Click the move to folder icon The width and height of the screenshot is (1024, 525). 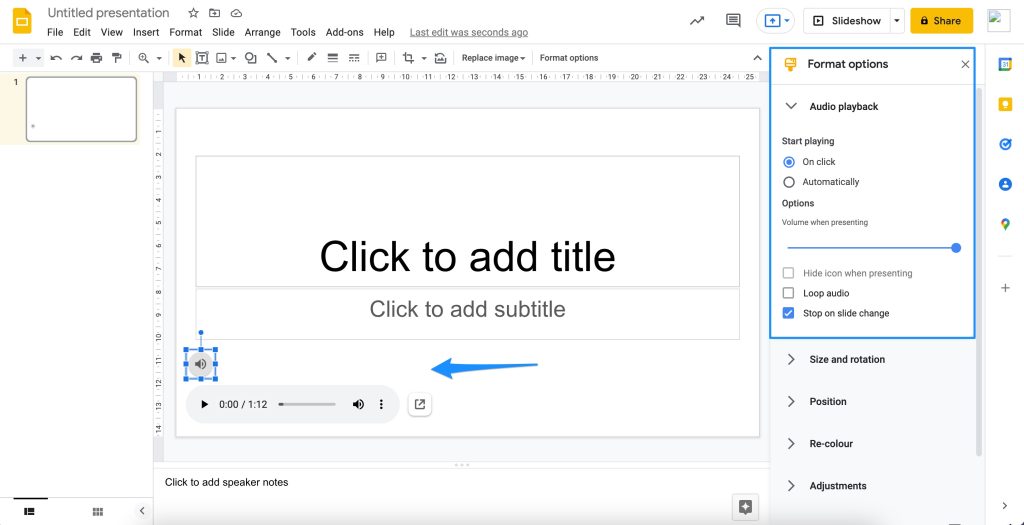pyautogui.click(x=215, y=13)
